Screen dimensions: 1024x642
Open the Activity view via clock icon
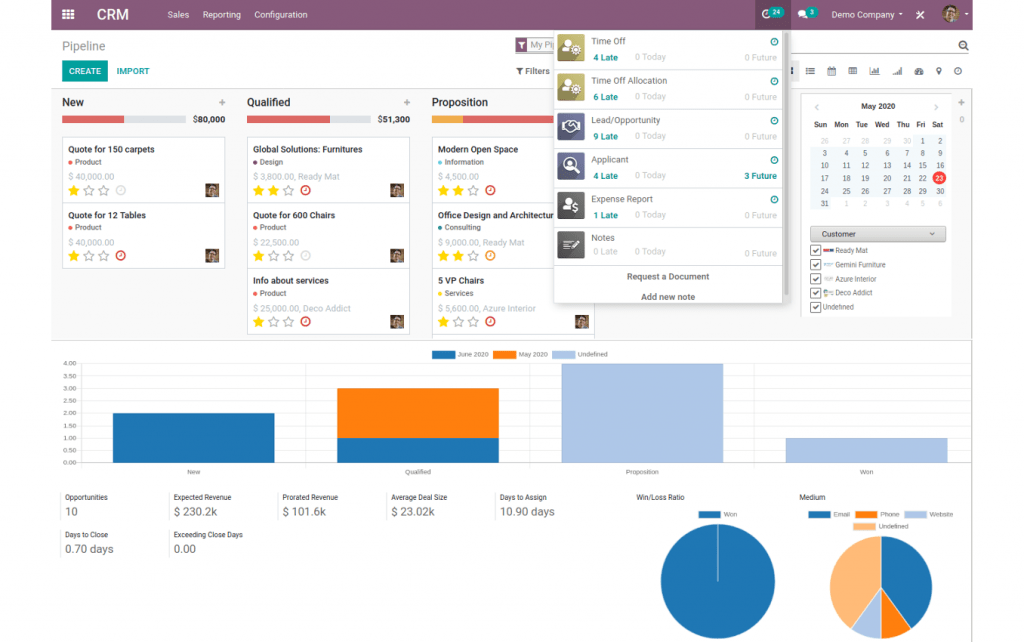click(957, 71)
